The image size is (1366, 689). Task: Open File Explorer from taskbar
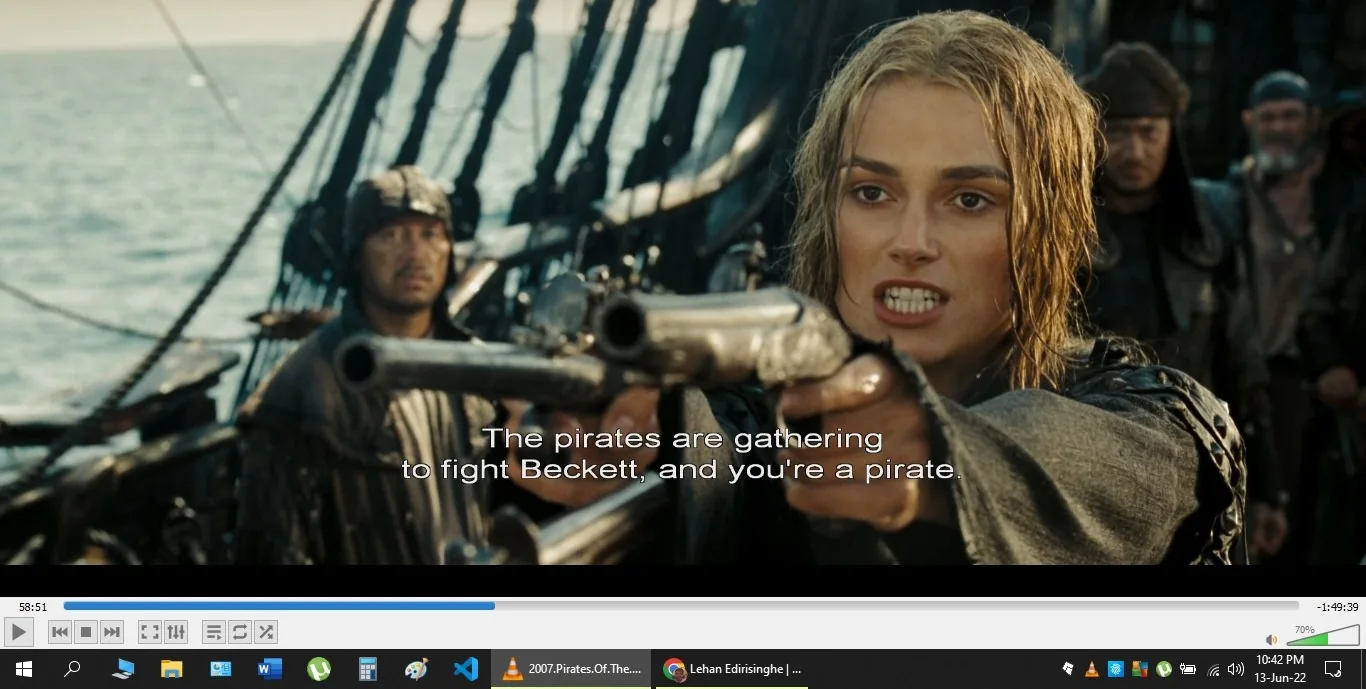point(172,669)
